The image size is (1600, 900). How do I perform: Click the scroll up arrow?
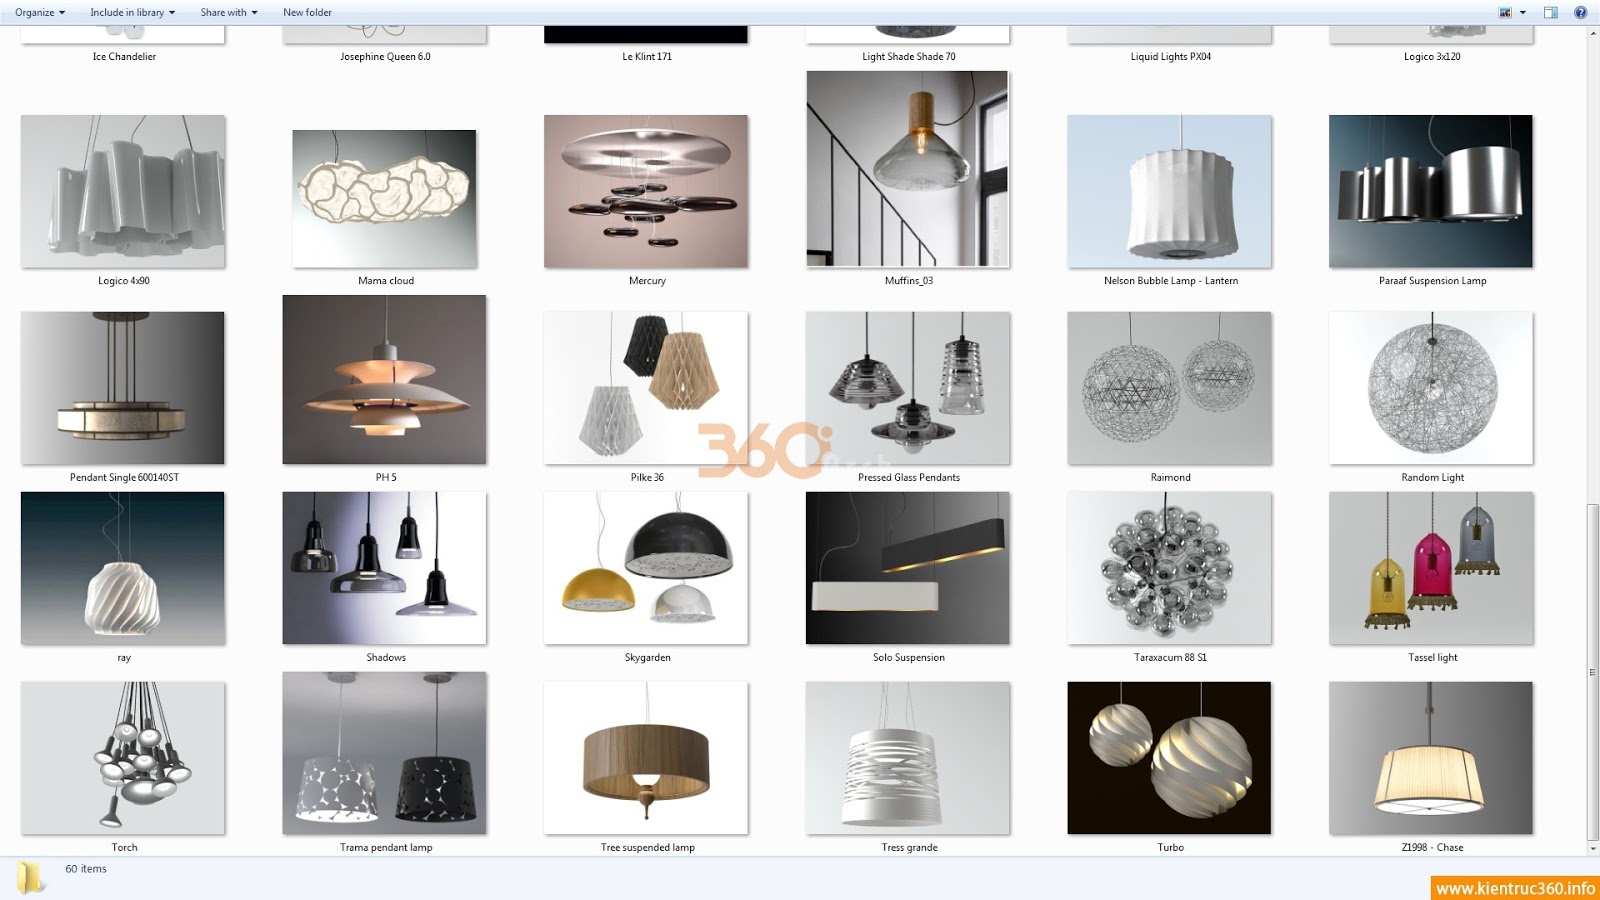pos(1592,33)
